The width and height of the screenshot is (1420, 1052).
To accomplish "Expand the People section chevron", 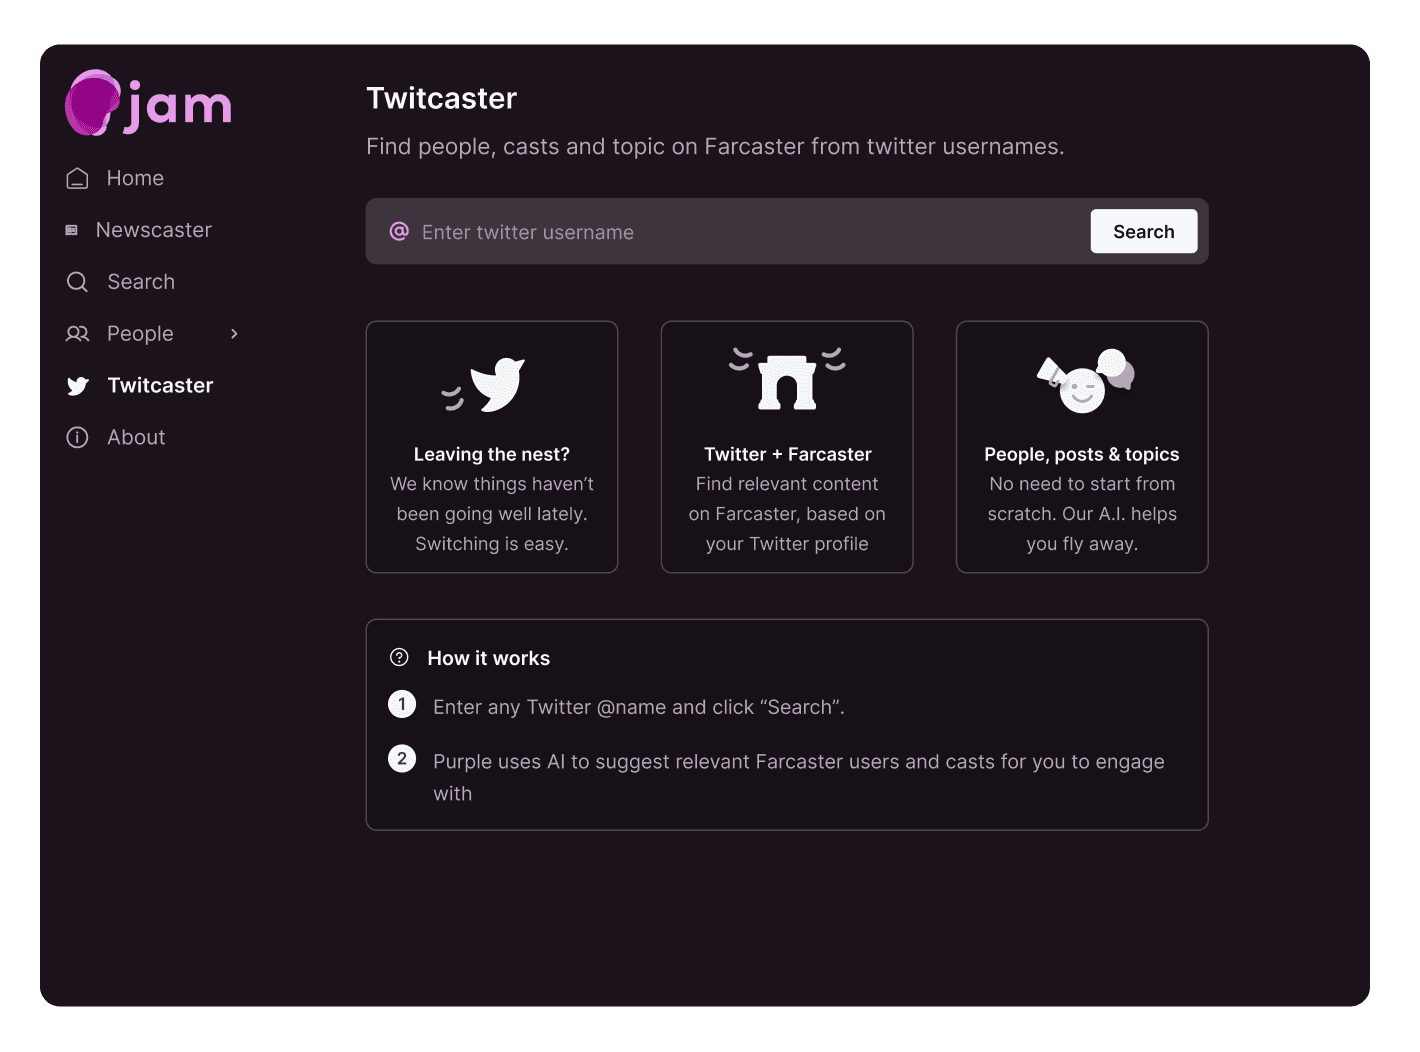I will (234, 334).
